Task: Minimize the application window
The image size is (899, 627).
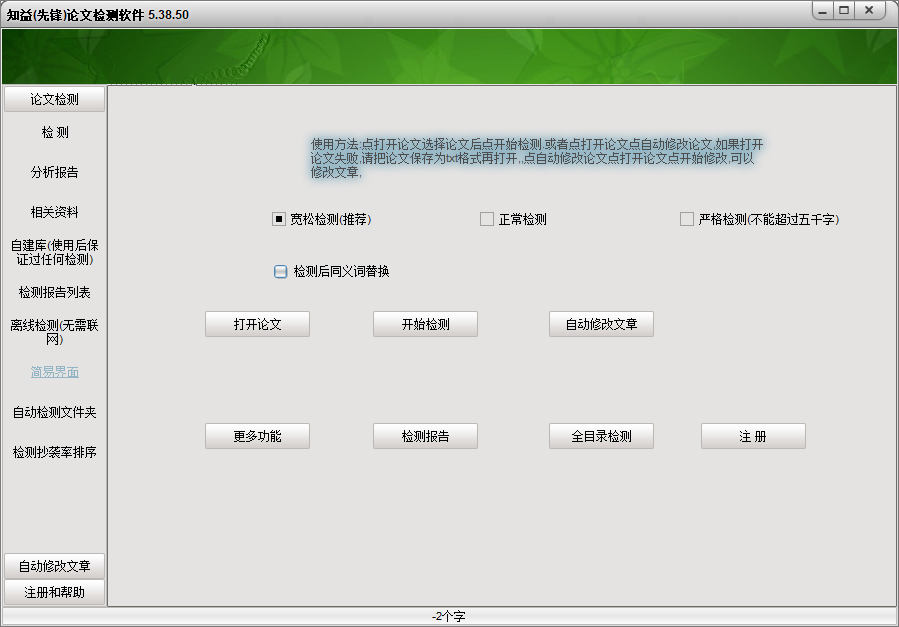Action: (x=823, y=10)
